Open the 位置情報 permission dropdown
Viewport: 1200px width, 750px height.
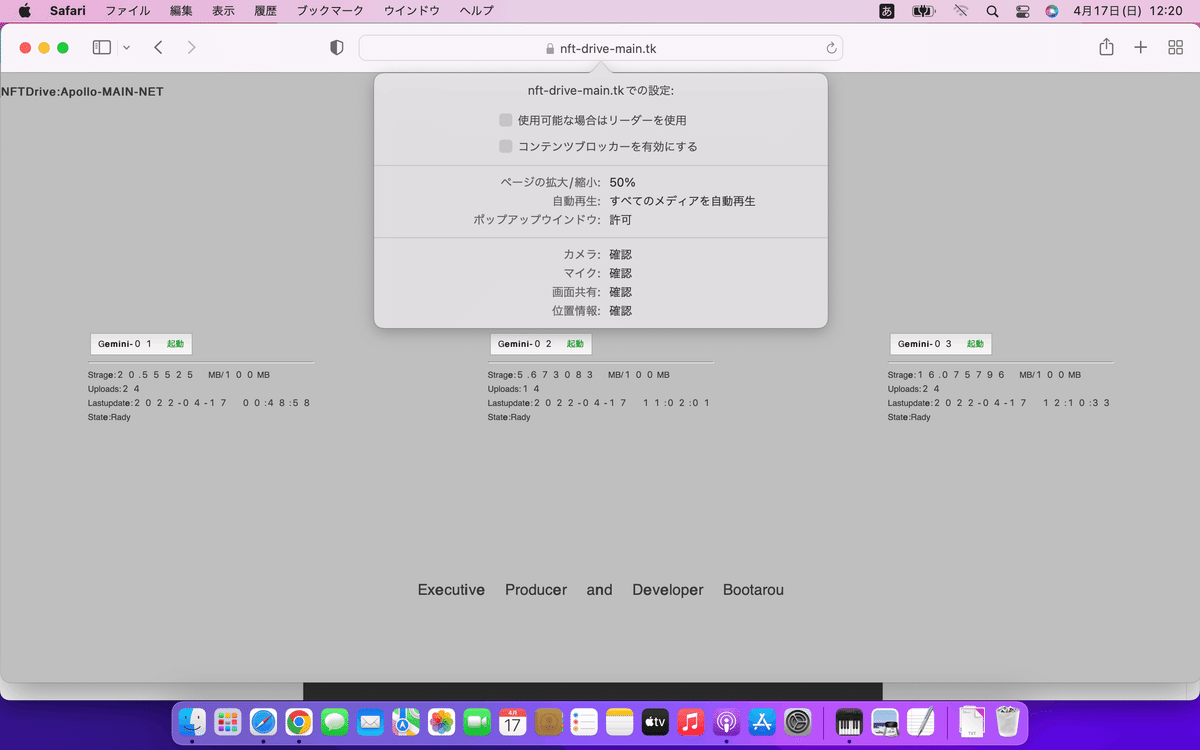(621, 311)
